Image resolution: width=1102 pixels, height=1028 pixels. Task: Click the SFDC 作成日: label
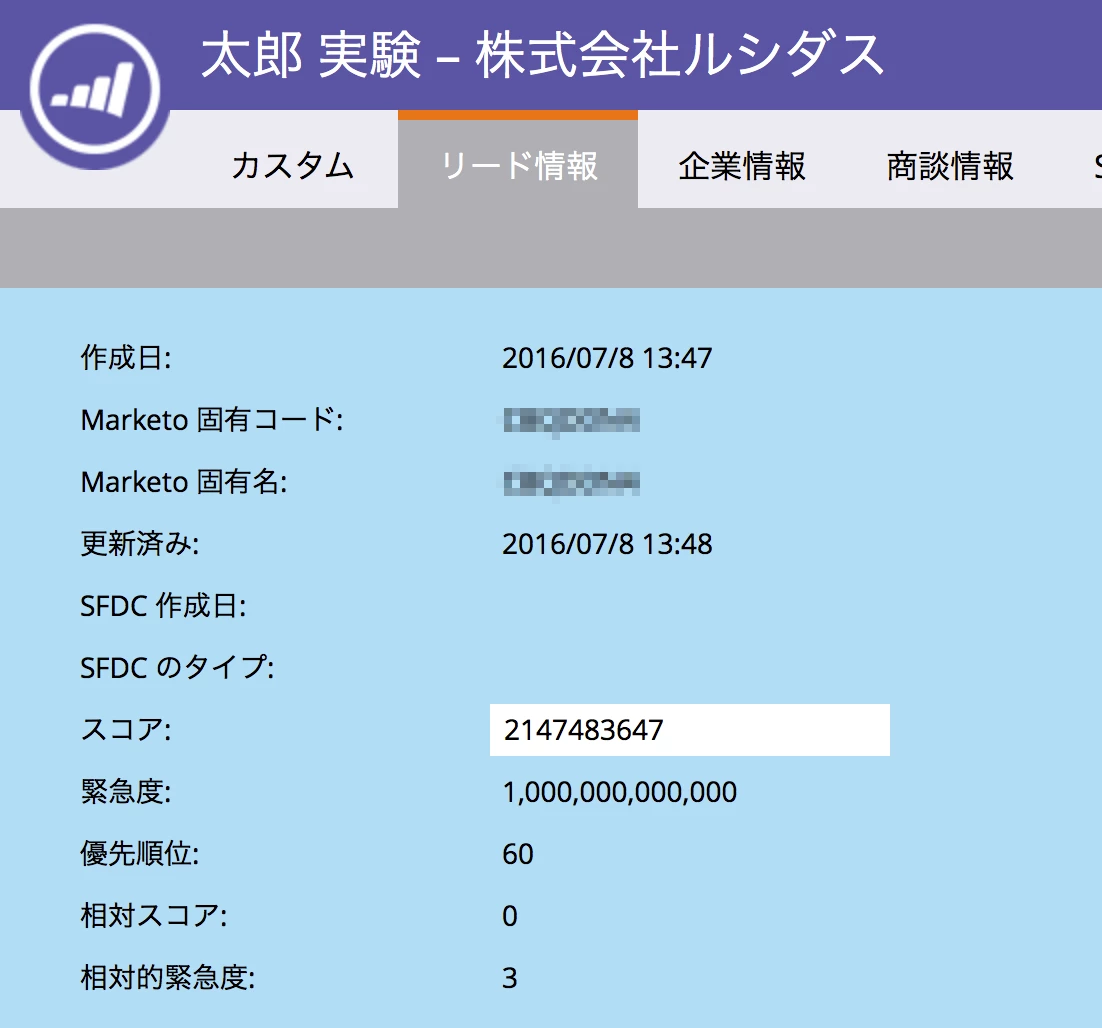click(163, 606)
